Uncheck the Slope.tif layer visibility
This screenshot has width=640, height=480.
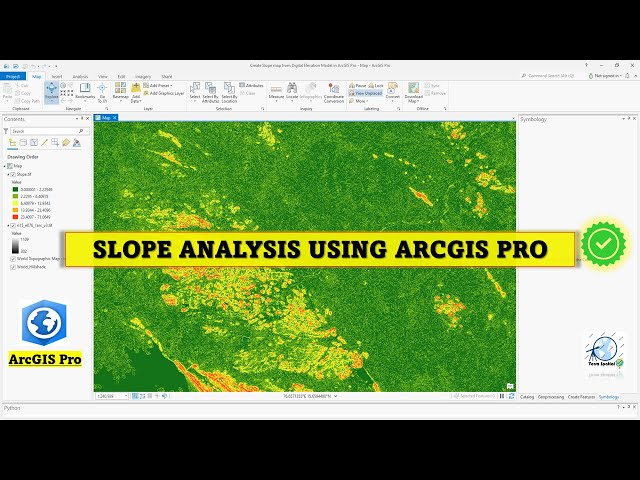point(13,174)
